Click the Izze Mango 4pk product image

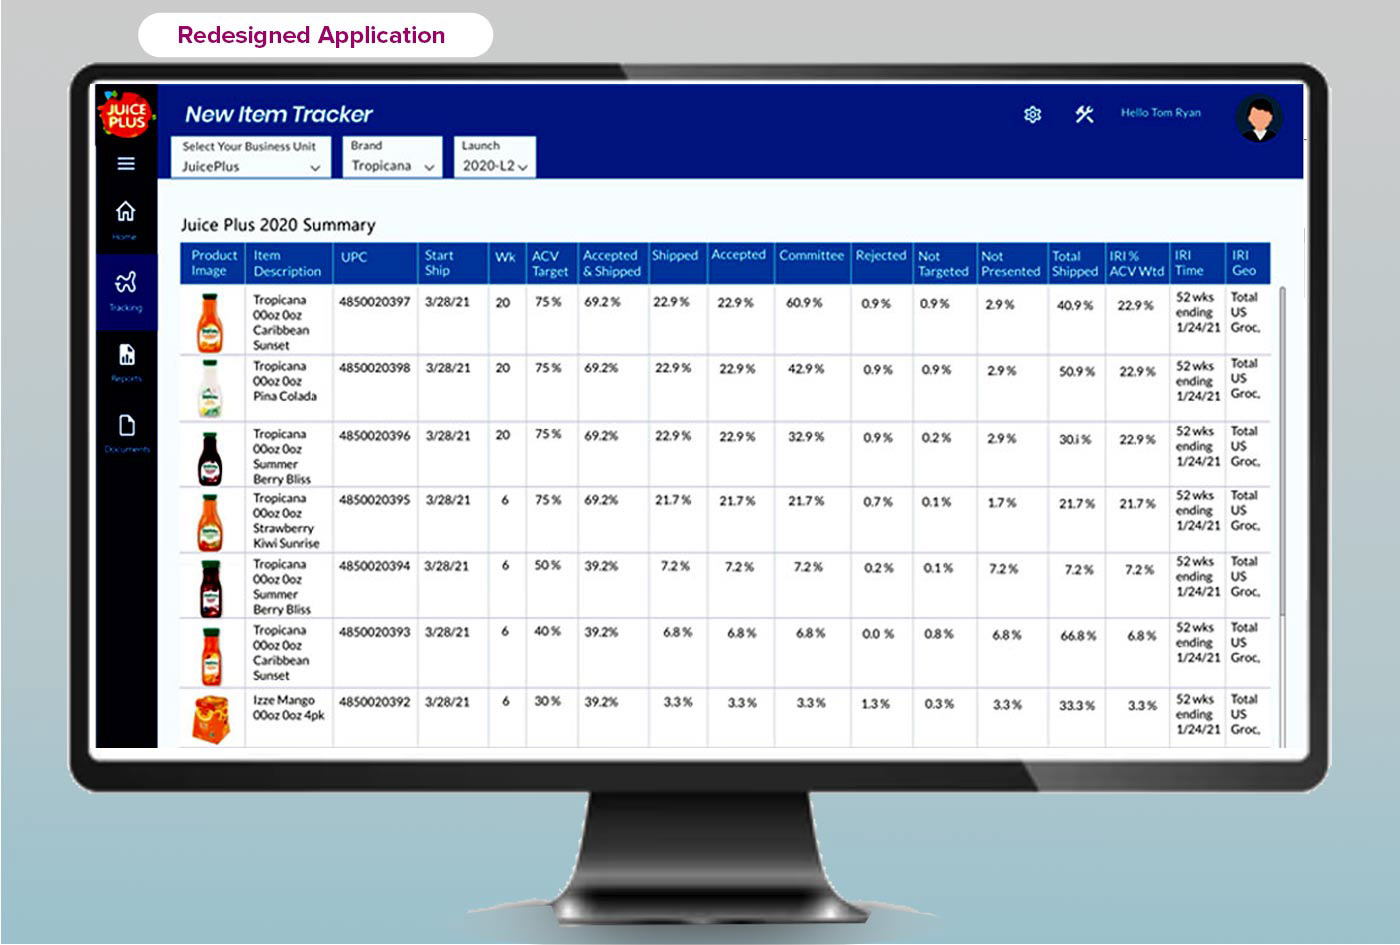[x=210, y=720]
